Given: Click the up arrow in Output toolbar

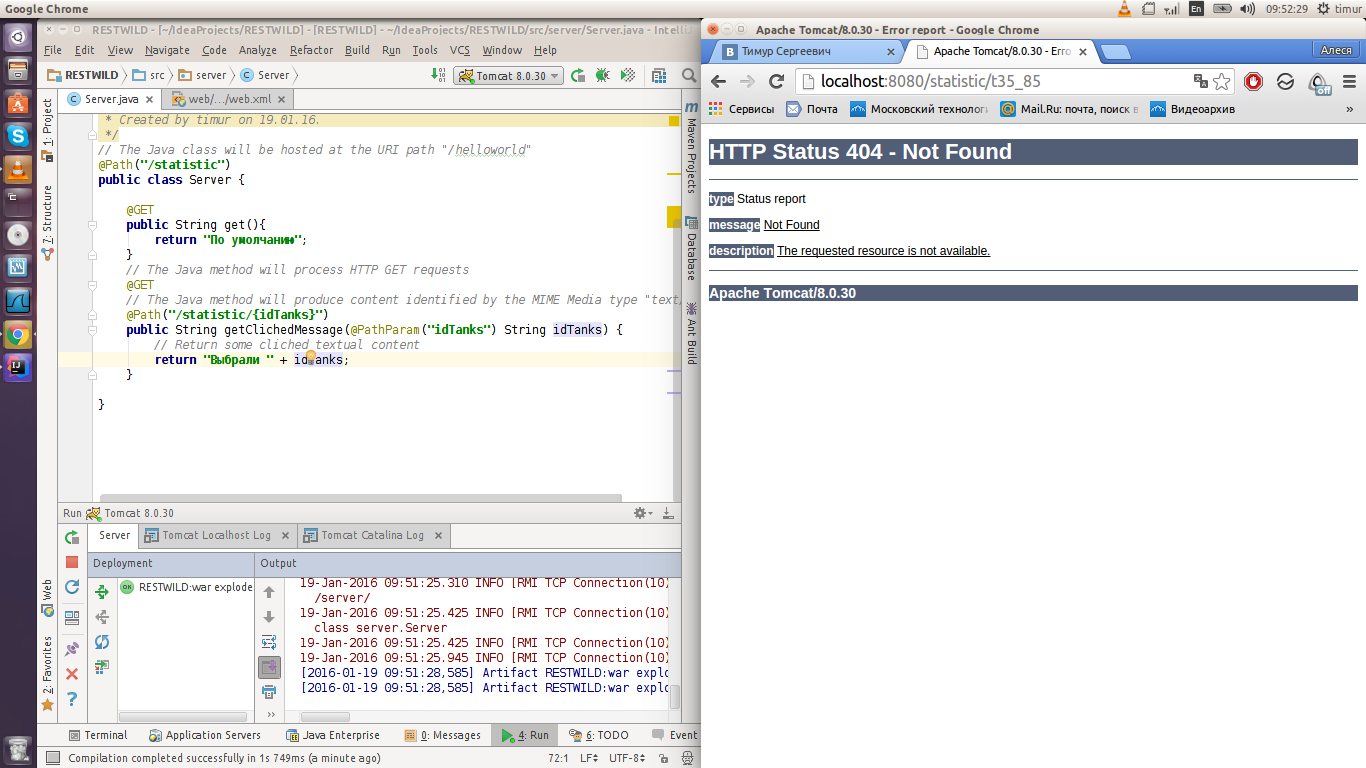Looking at the screenshot, I should [269, 592].
